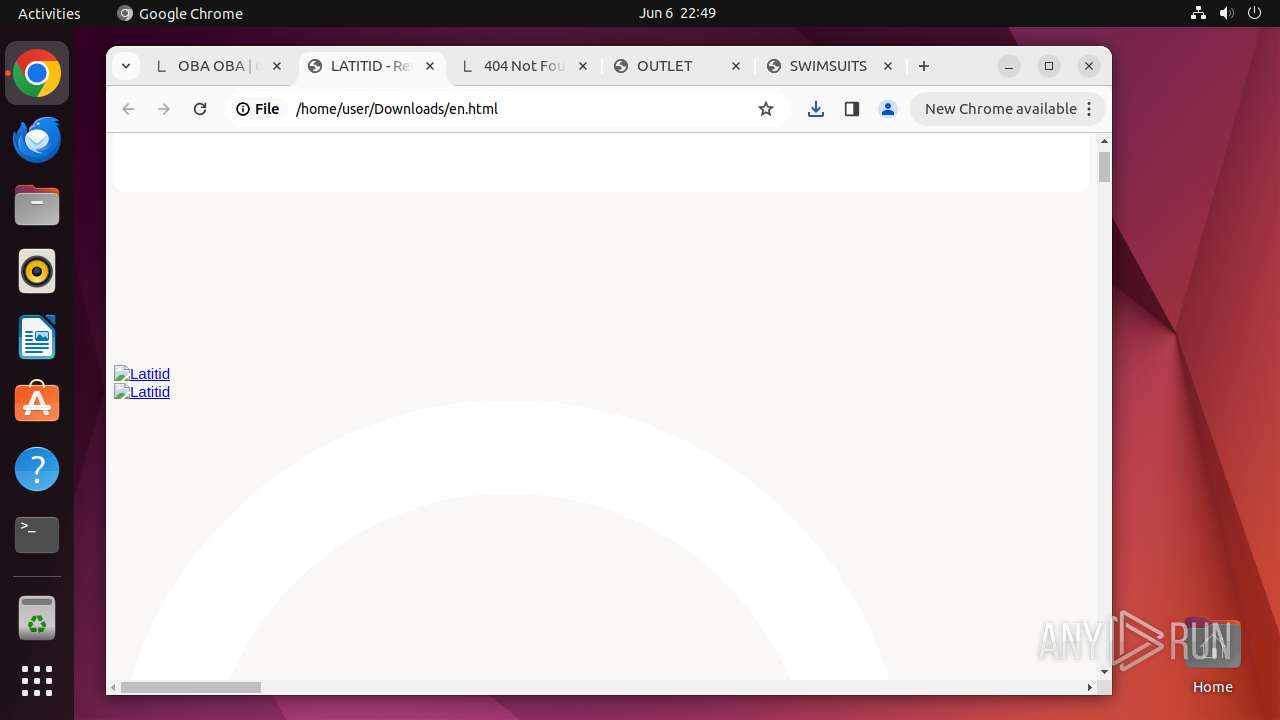Open the volume indicator
Image resolution: width=1280 pixels, height=720 pixels.
(1226, 13)
